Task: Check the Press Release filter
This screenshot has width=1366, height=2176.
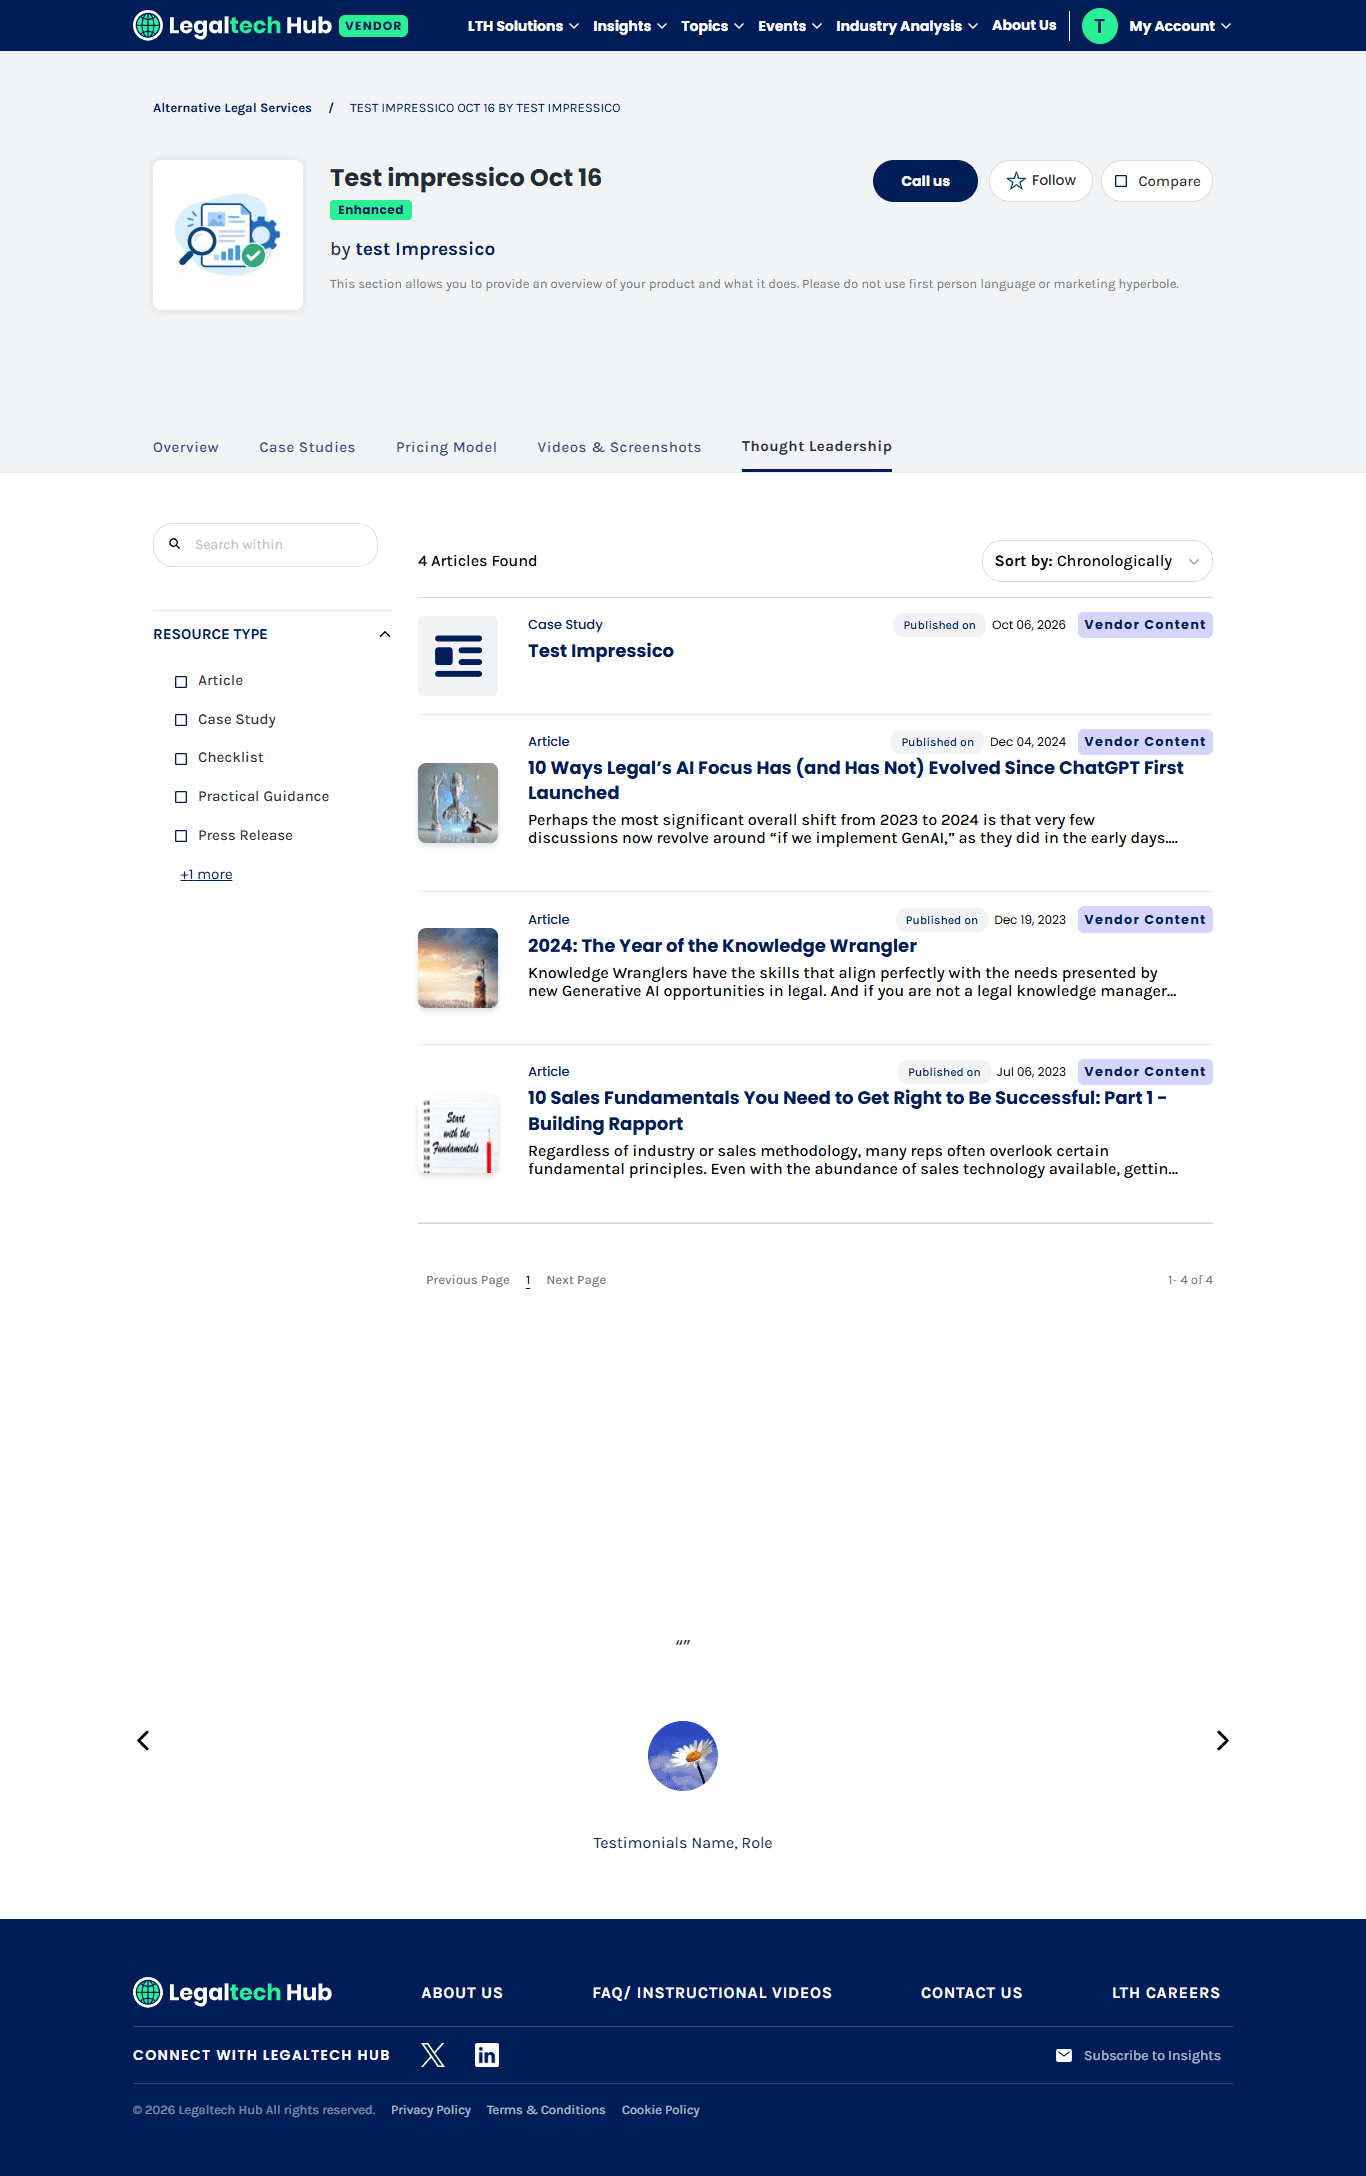Action: click(x=181, y=836)
